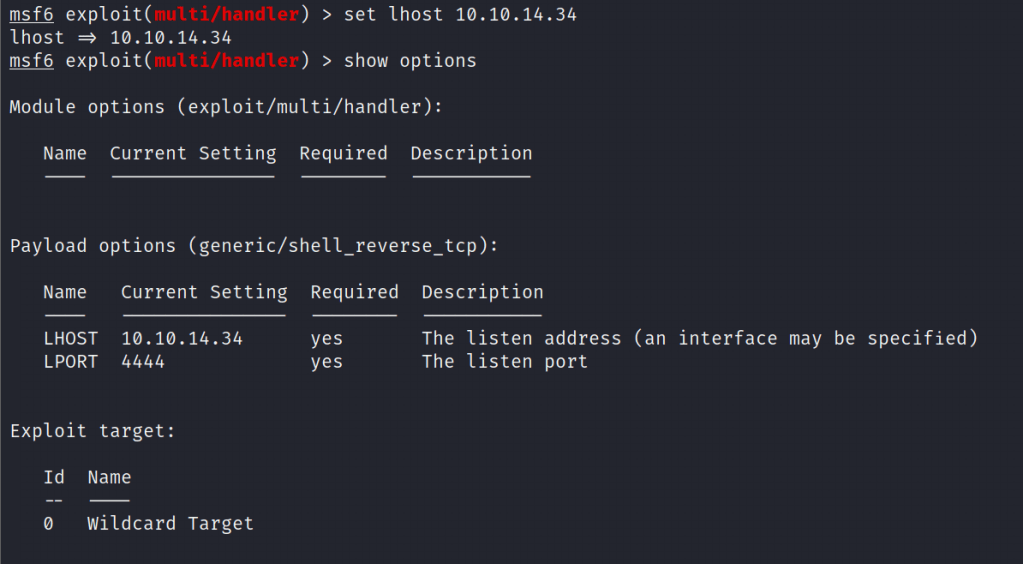Viewport: 1023px width, 564px height.
Task: Click the listen port description text
Action: 504,362
